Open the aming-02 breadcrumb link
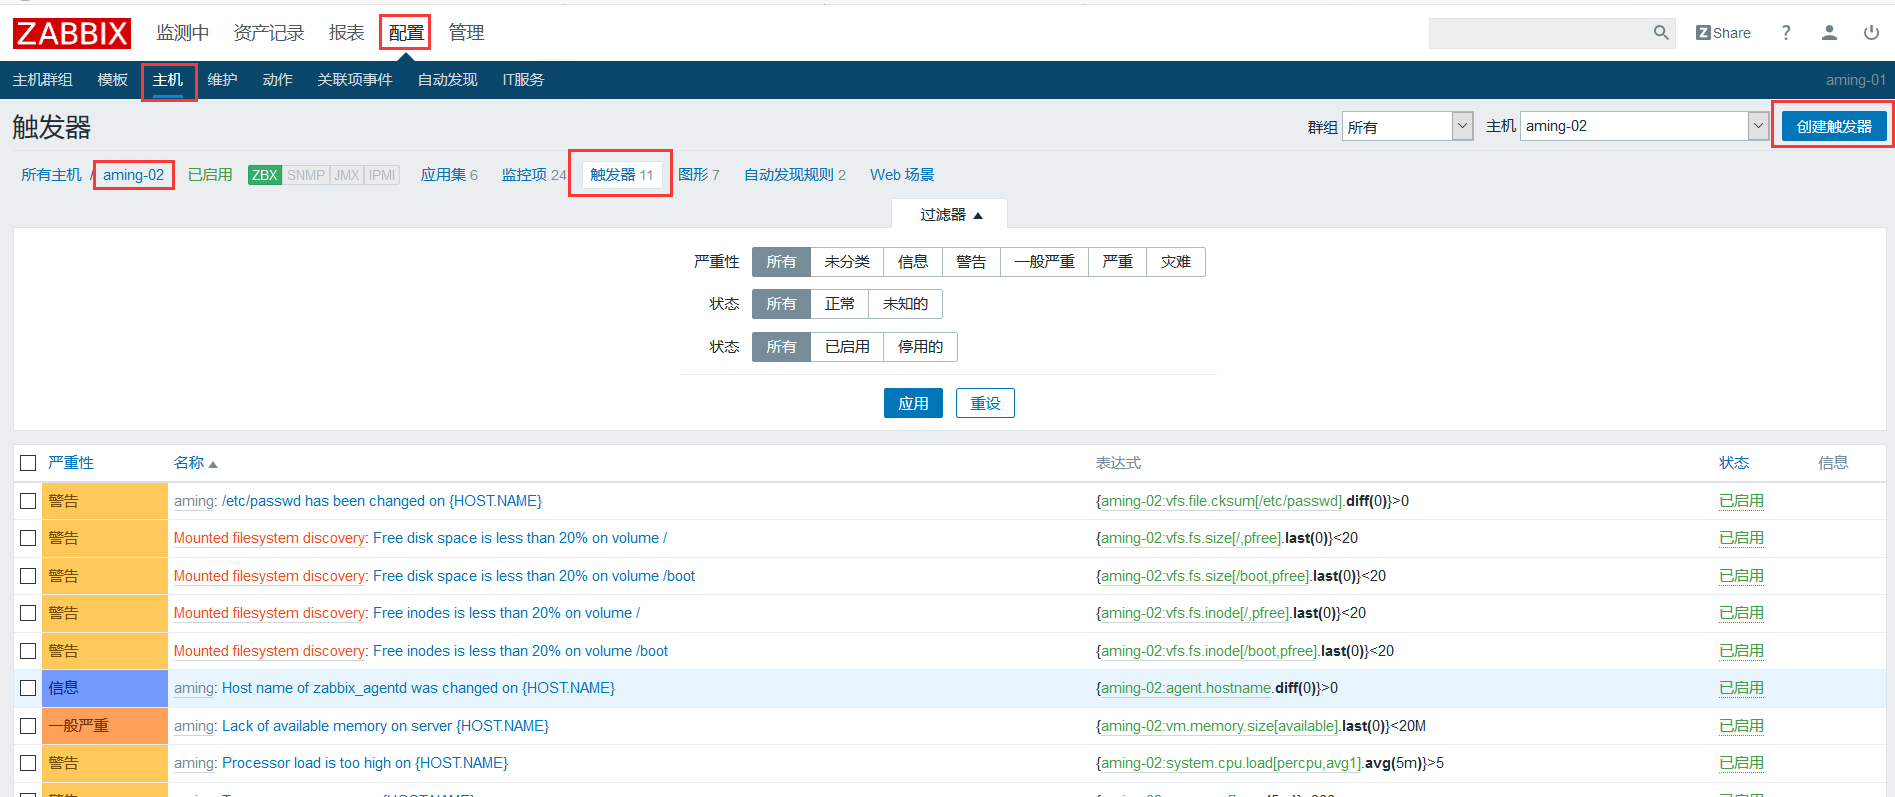This screenshot has width=1895, height=797. (133, 175)
